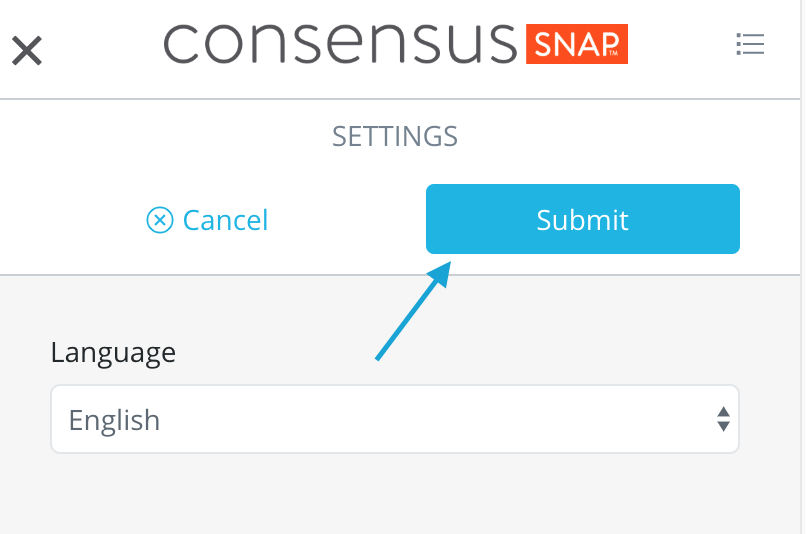
Task: Select the English value in the Language field
Action: [x=114, y=419]
